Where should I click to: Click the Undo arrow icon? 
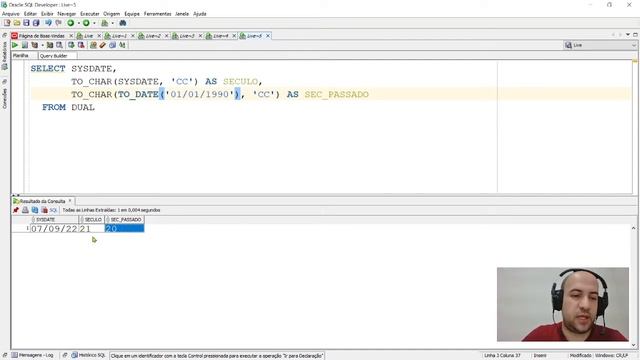(x=48, y=23)
